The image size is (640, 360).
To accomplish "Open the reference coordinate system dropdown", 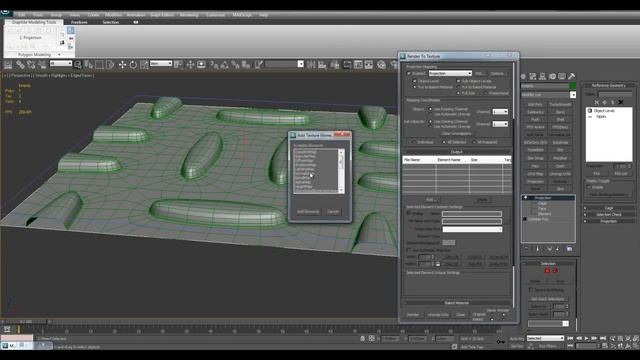I will 161,64.
